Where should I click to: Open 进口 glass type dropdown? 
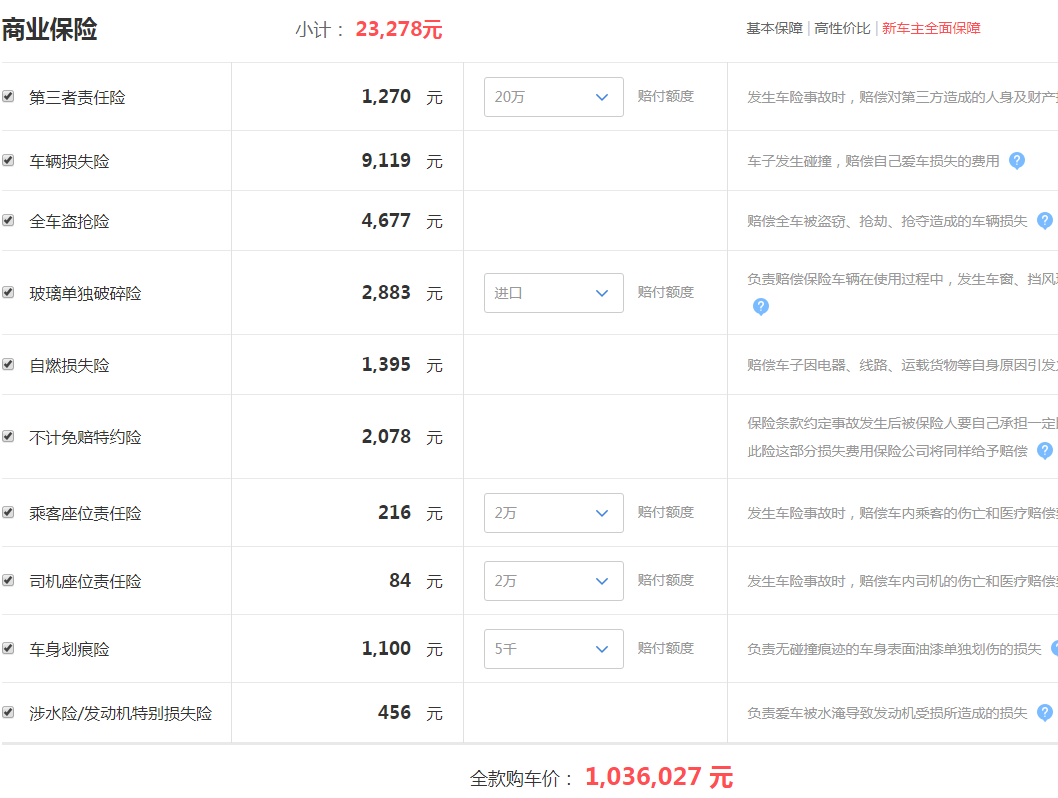point(553,293)
